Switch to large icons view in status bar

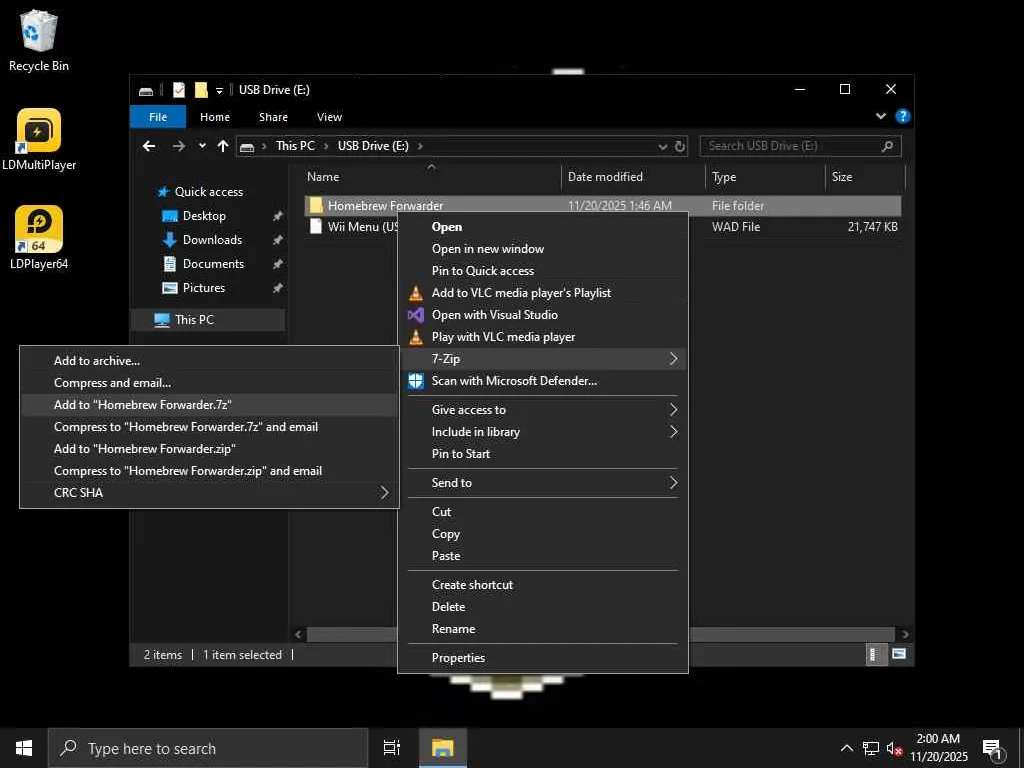899,654
